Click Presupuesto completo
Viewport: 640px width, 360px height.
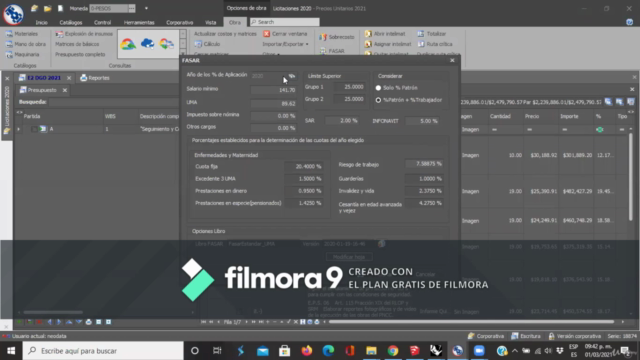tap(80, 54)
